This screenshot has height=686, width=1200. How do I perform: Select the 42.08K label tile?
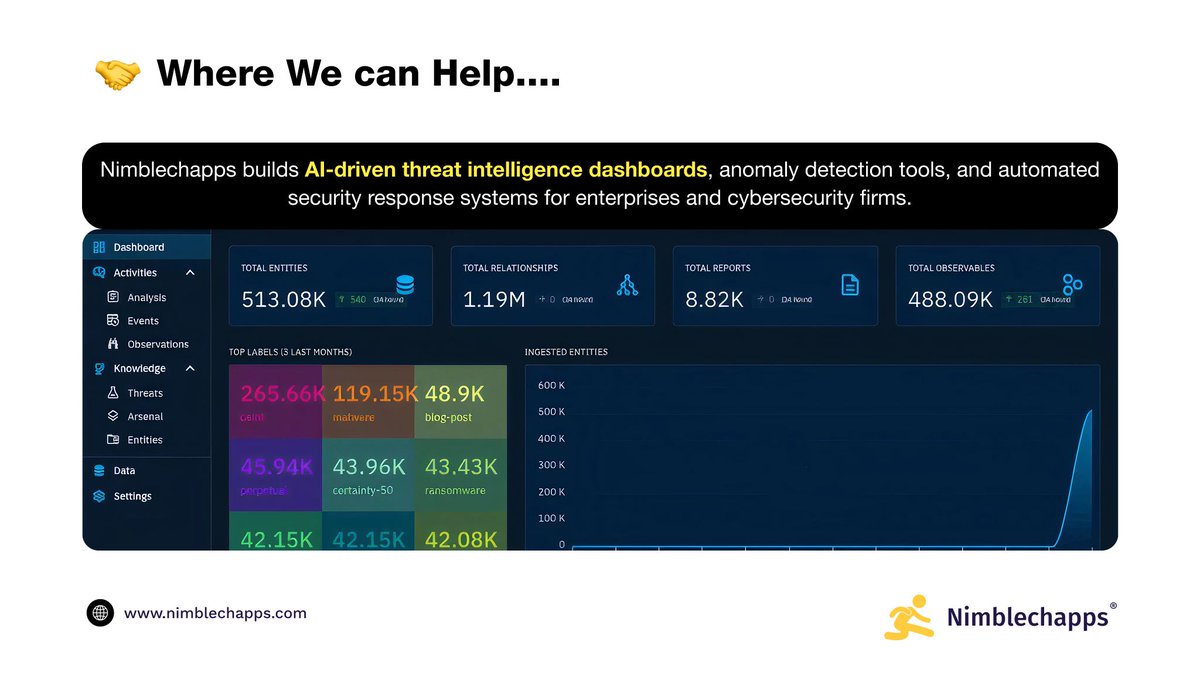pyautogui.click(x=460, y=531)
